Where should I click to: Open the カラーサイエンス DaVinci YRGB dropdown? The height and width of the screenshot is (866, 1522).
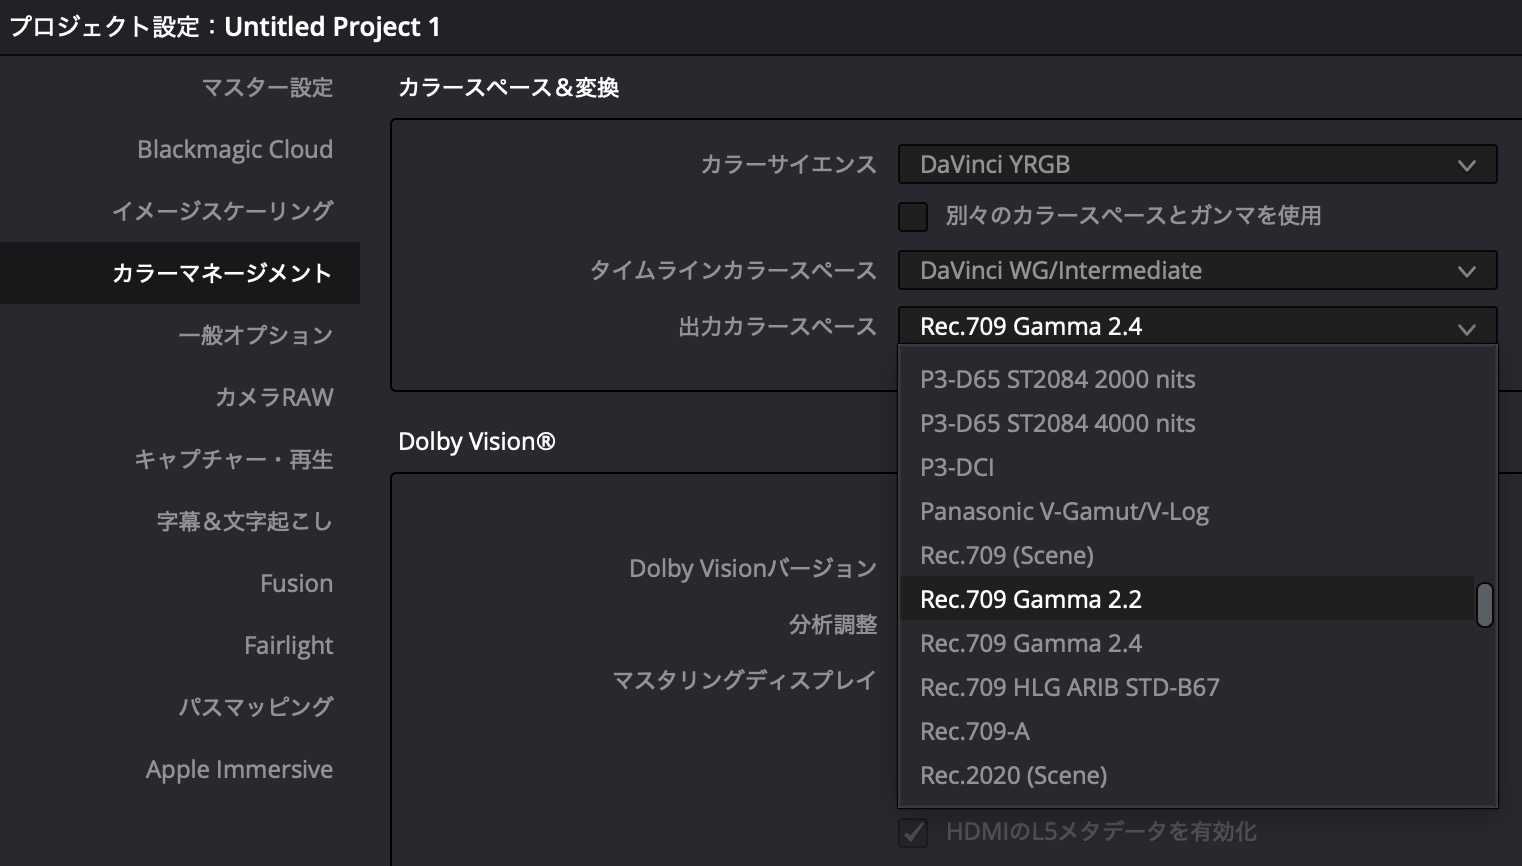click(x=1196, y=165)
